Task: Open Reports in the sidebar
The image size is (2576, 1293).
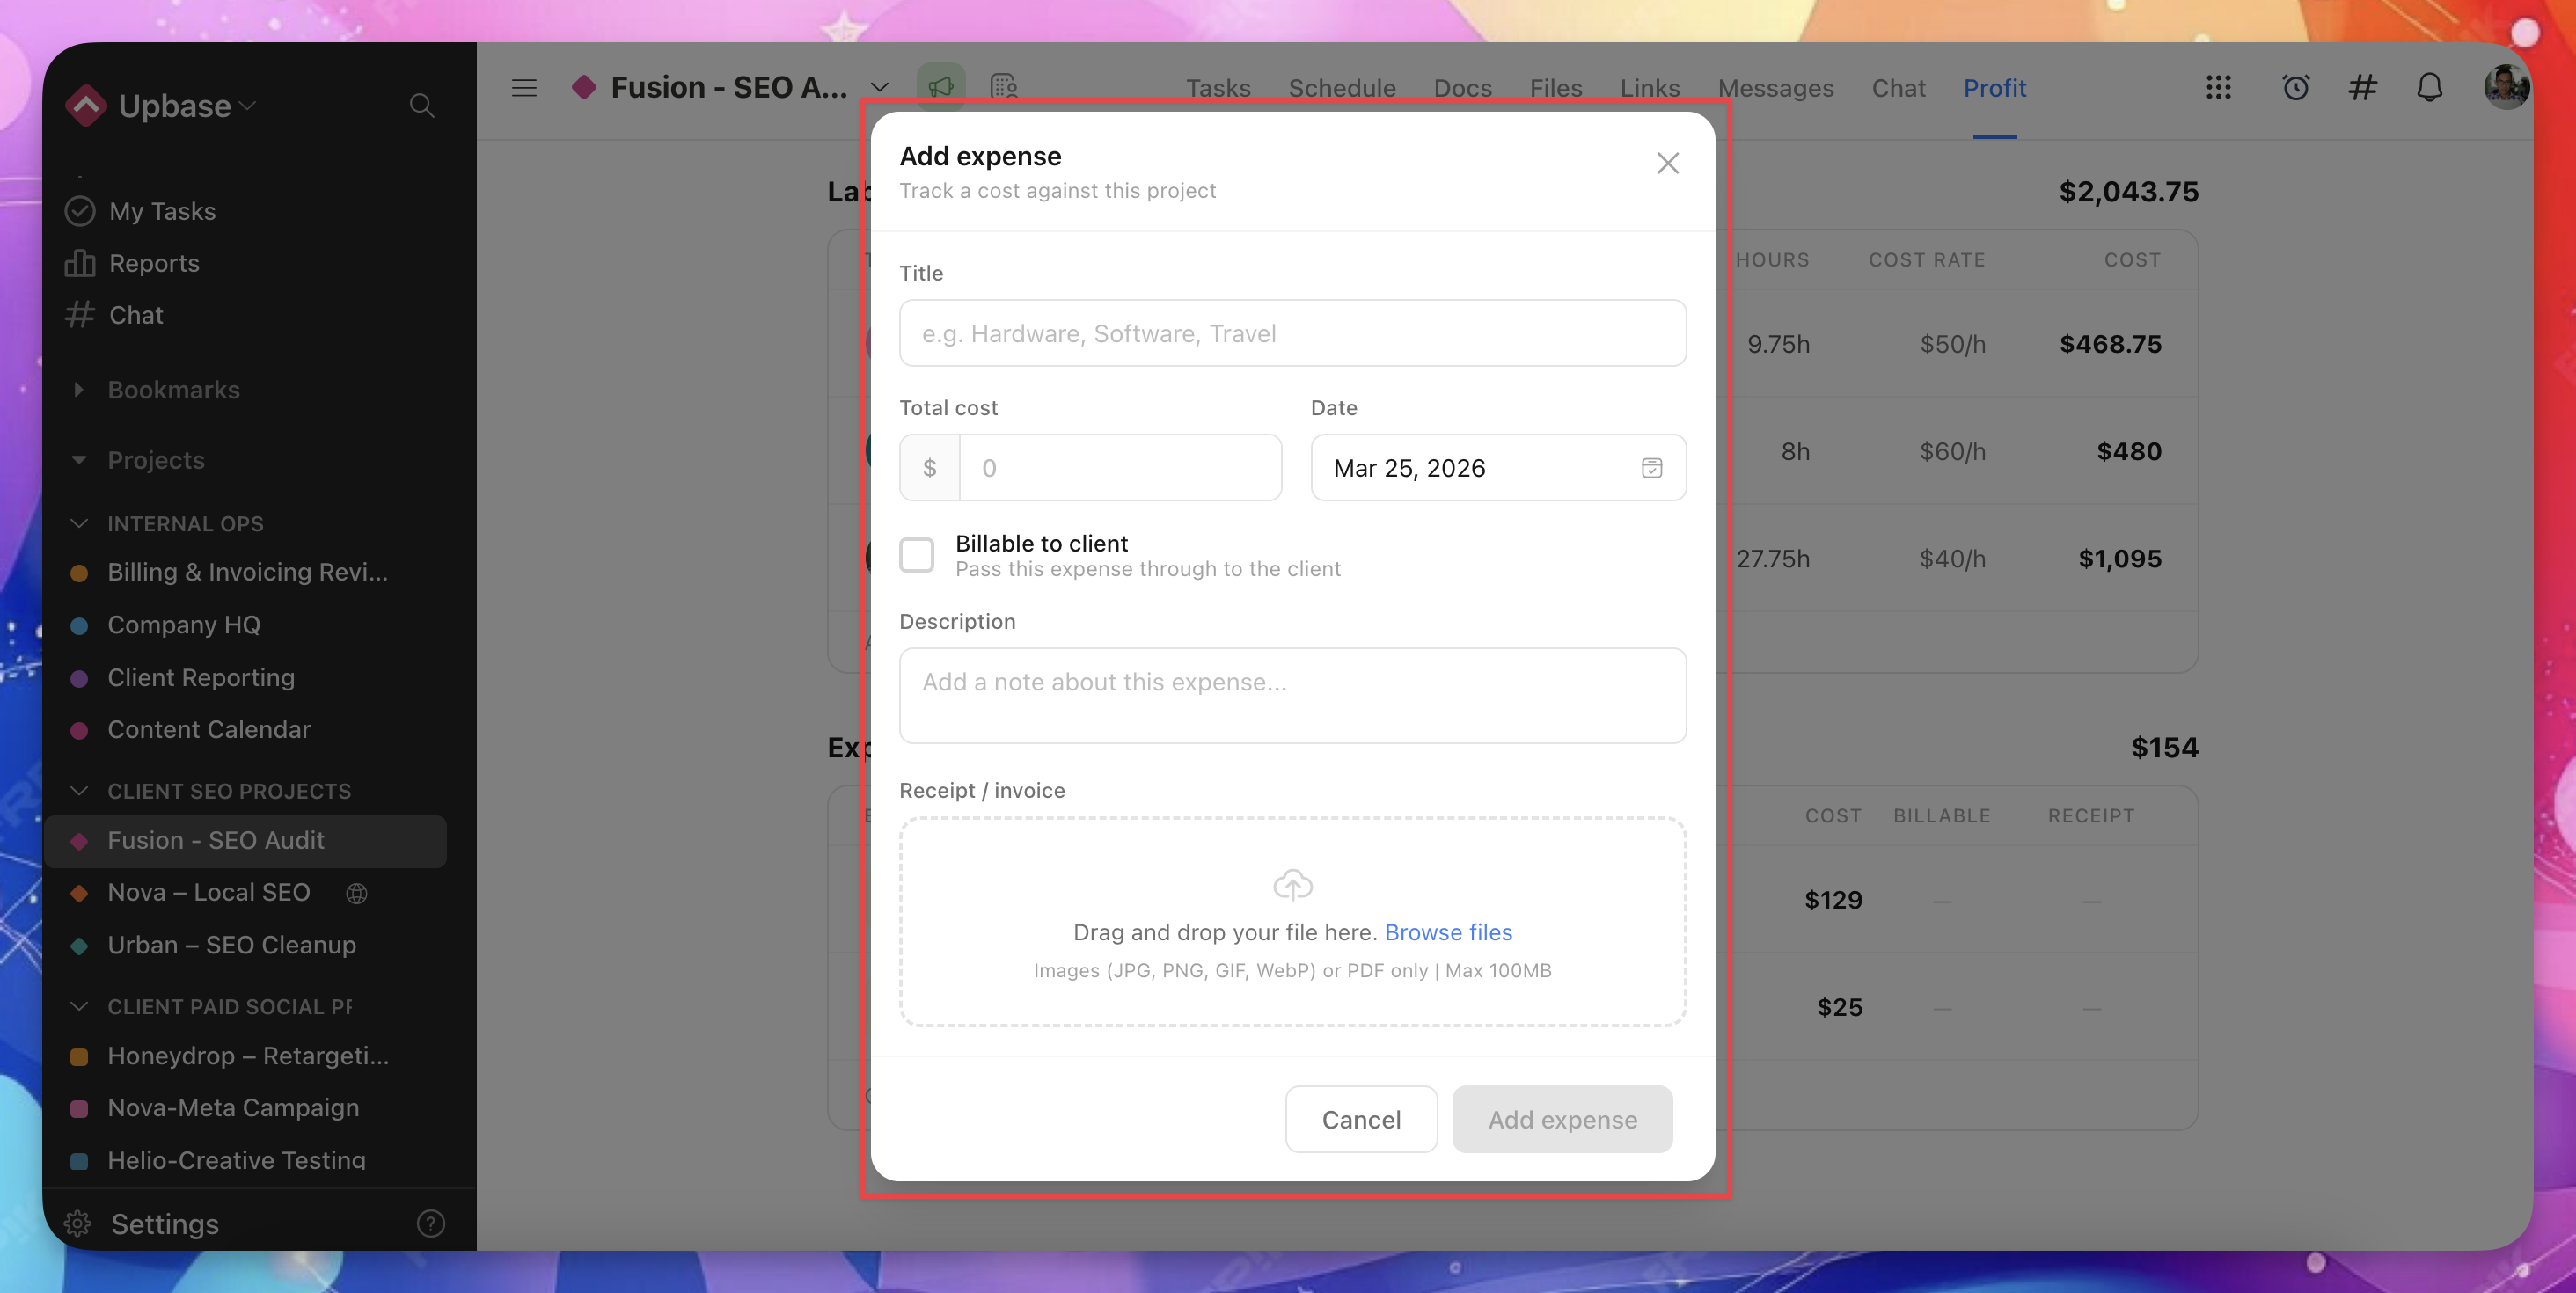Action: tap(153, 263)
